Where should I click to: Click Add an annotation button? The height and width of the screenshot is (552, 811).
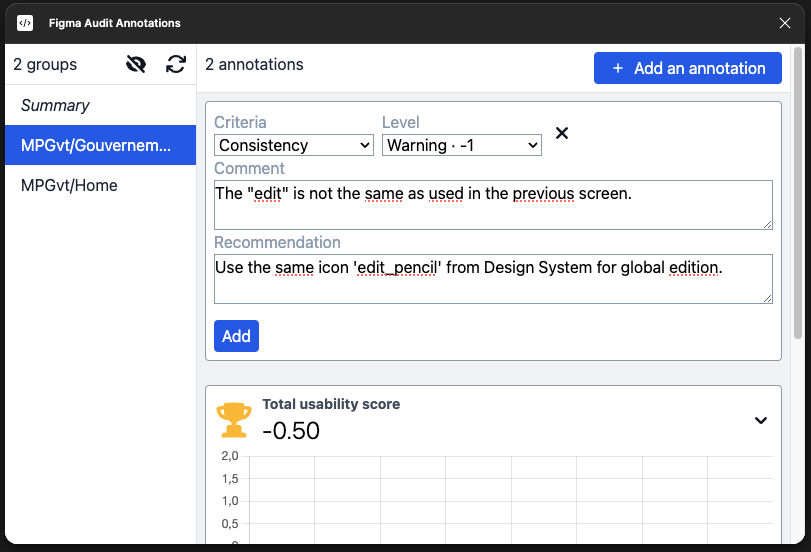click(x=687, y=68)
